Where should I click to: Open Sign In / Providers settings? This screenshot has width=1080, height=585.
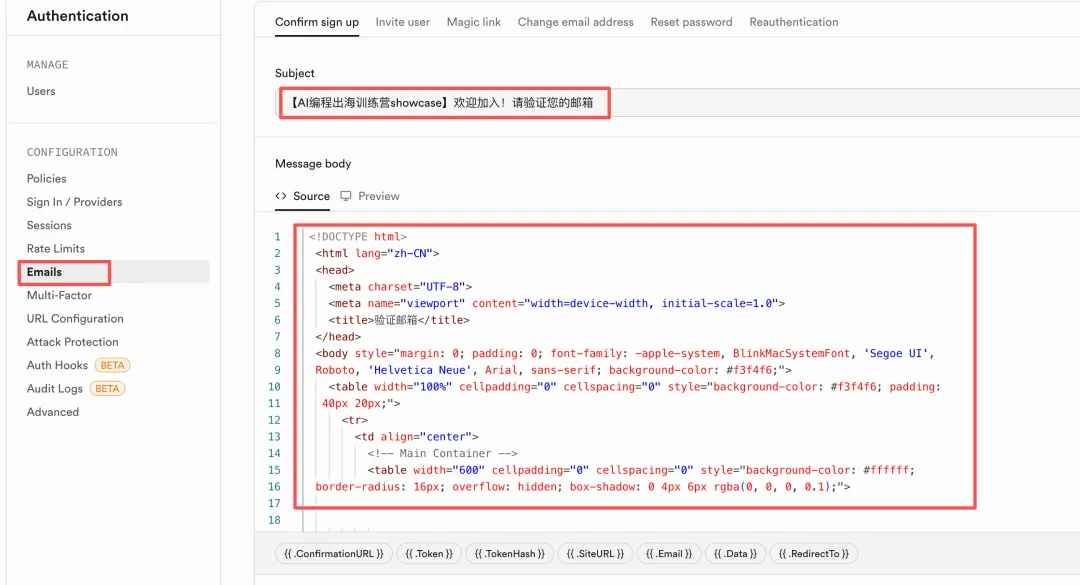coord(74,202)
